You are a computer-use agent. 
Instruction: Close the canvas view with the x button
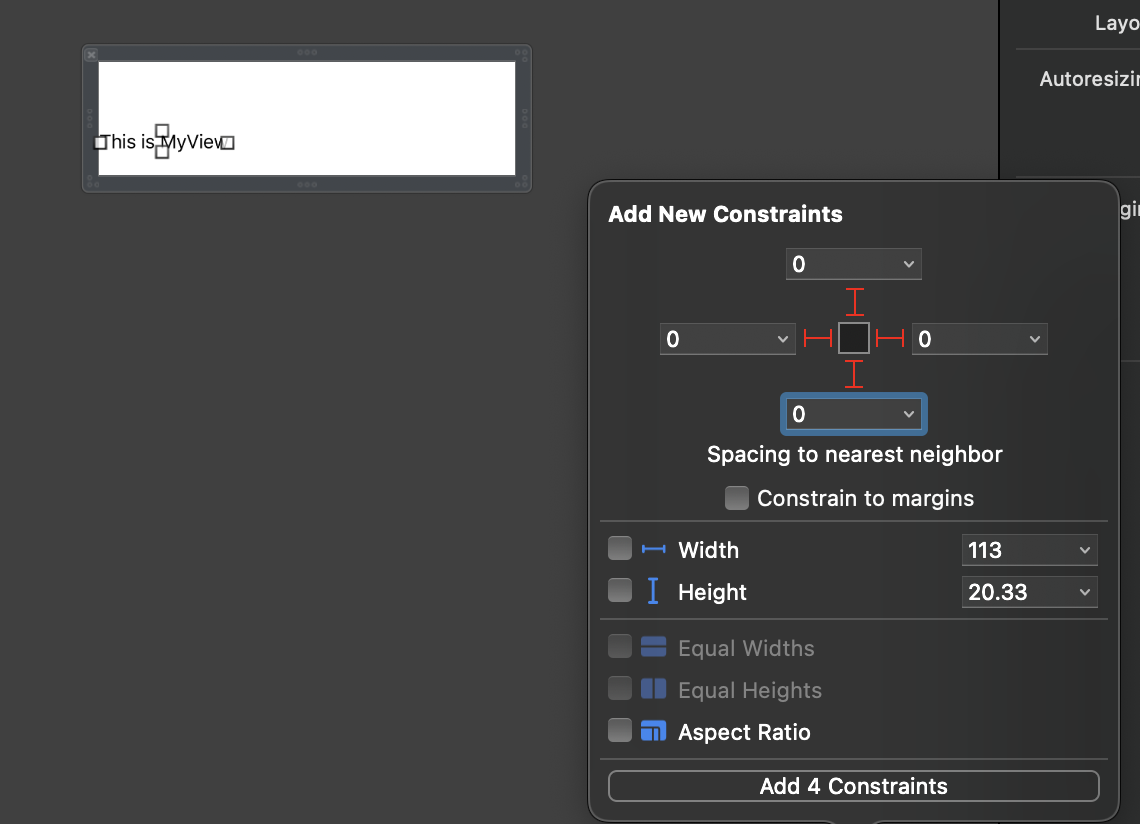(x=92, y=55)
